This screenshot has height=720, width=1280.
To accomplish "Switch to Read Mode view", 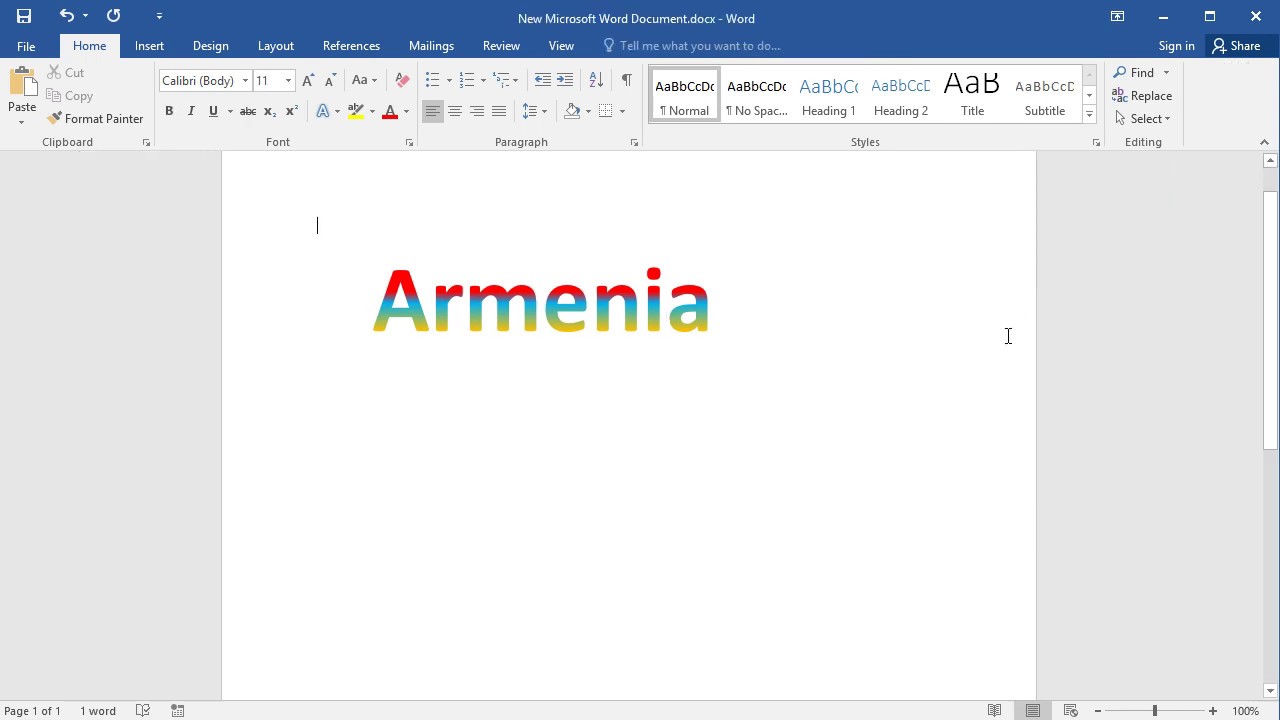I will point(994,711).
